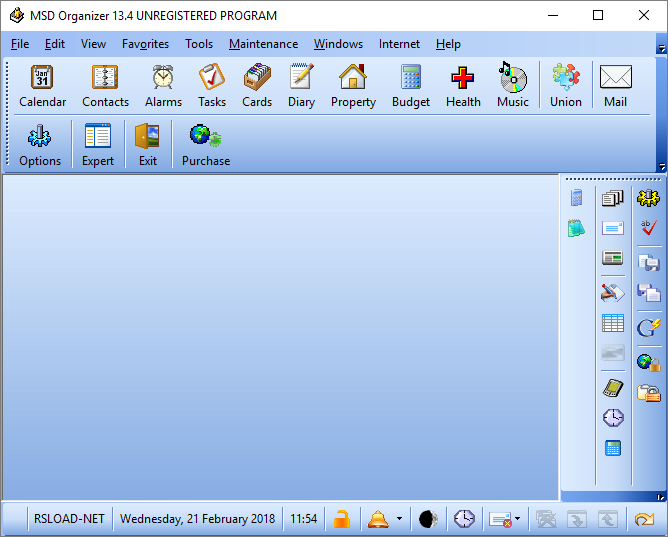668x537 pixels.
Task: Click the blue calculator icon in side toolbar
Action: click(x=613, y=448)
